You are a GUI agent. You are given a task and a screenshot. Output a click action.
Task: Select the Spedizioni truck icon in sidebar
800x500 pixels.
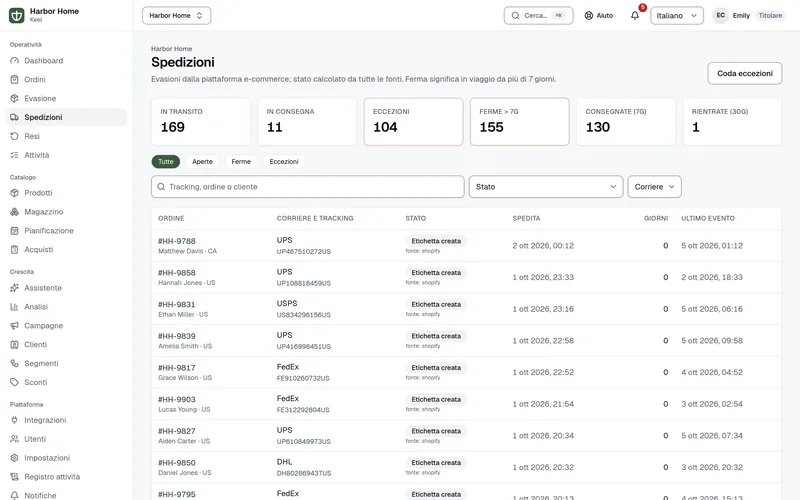point(14,117)
